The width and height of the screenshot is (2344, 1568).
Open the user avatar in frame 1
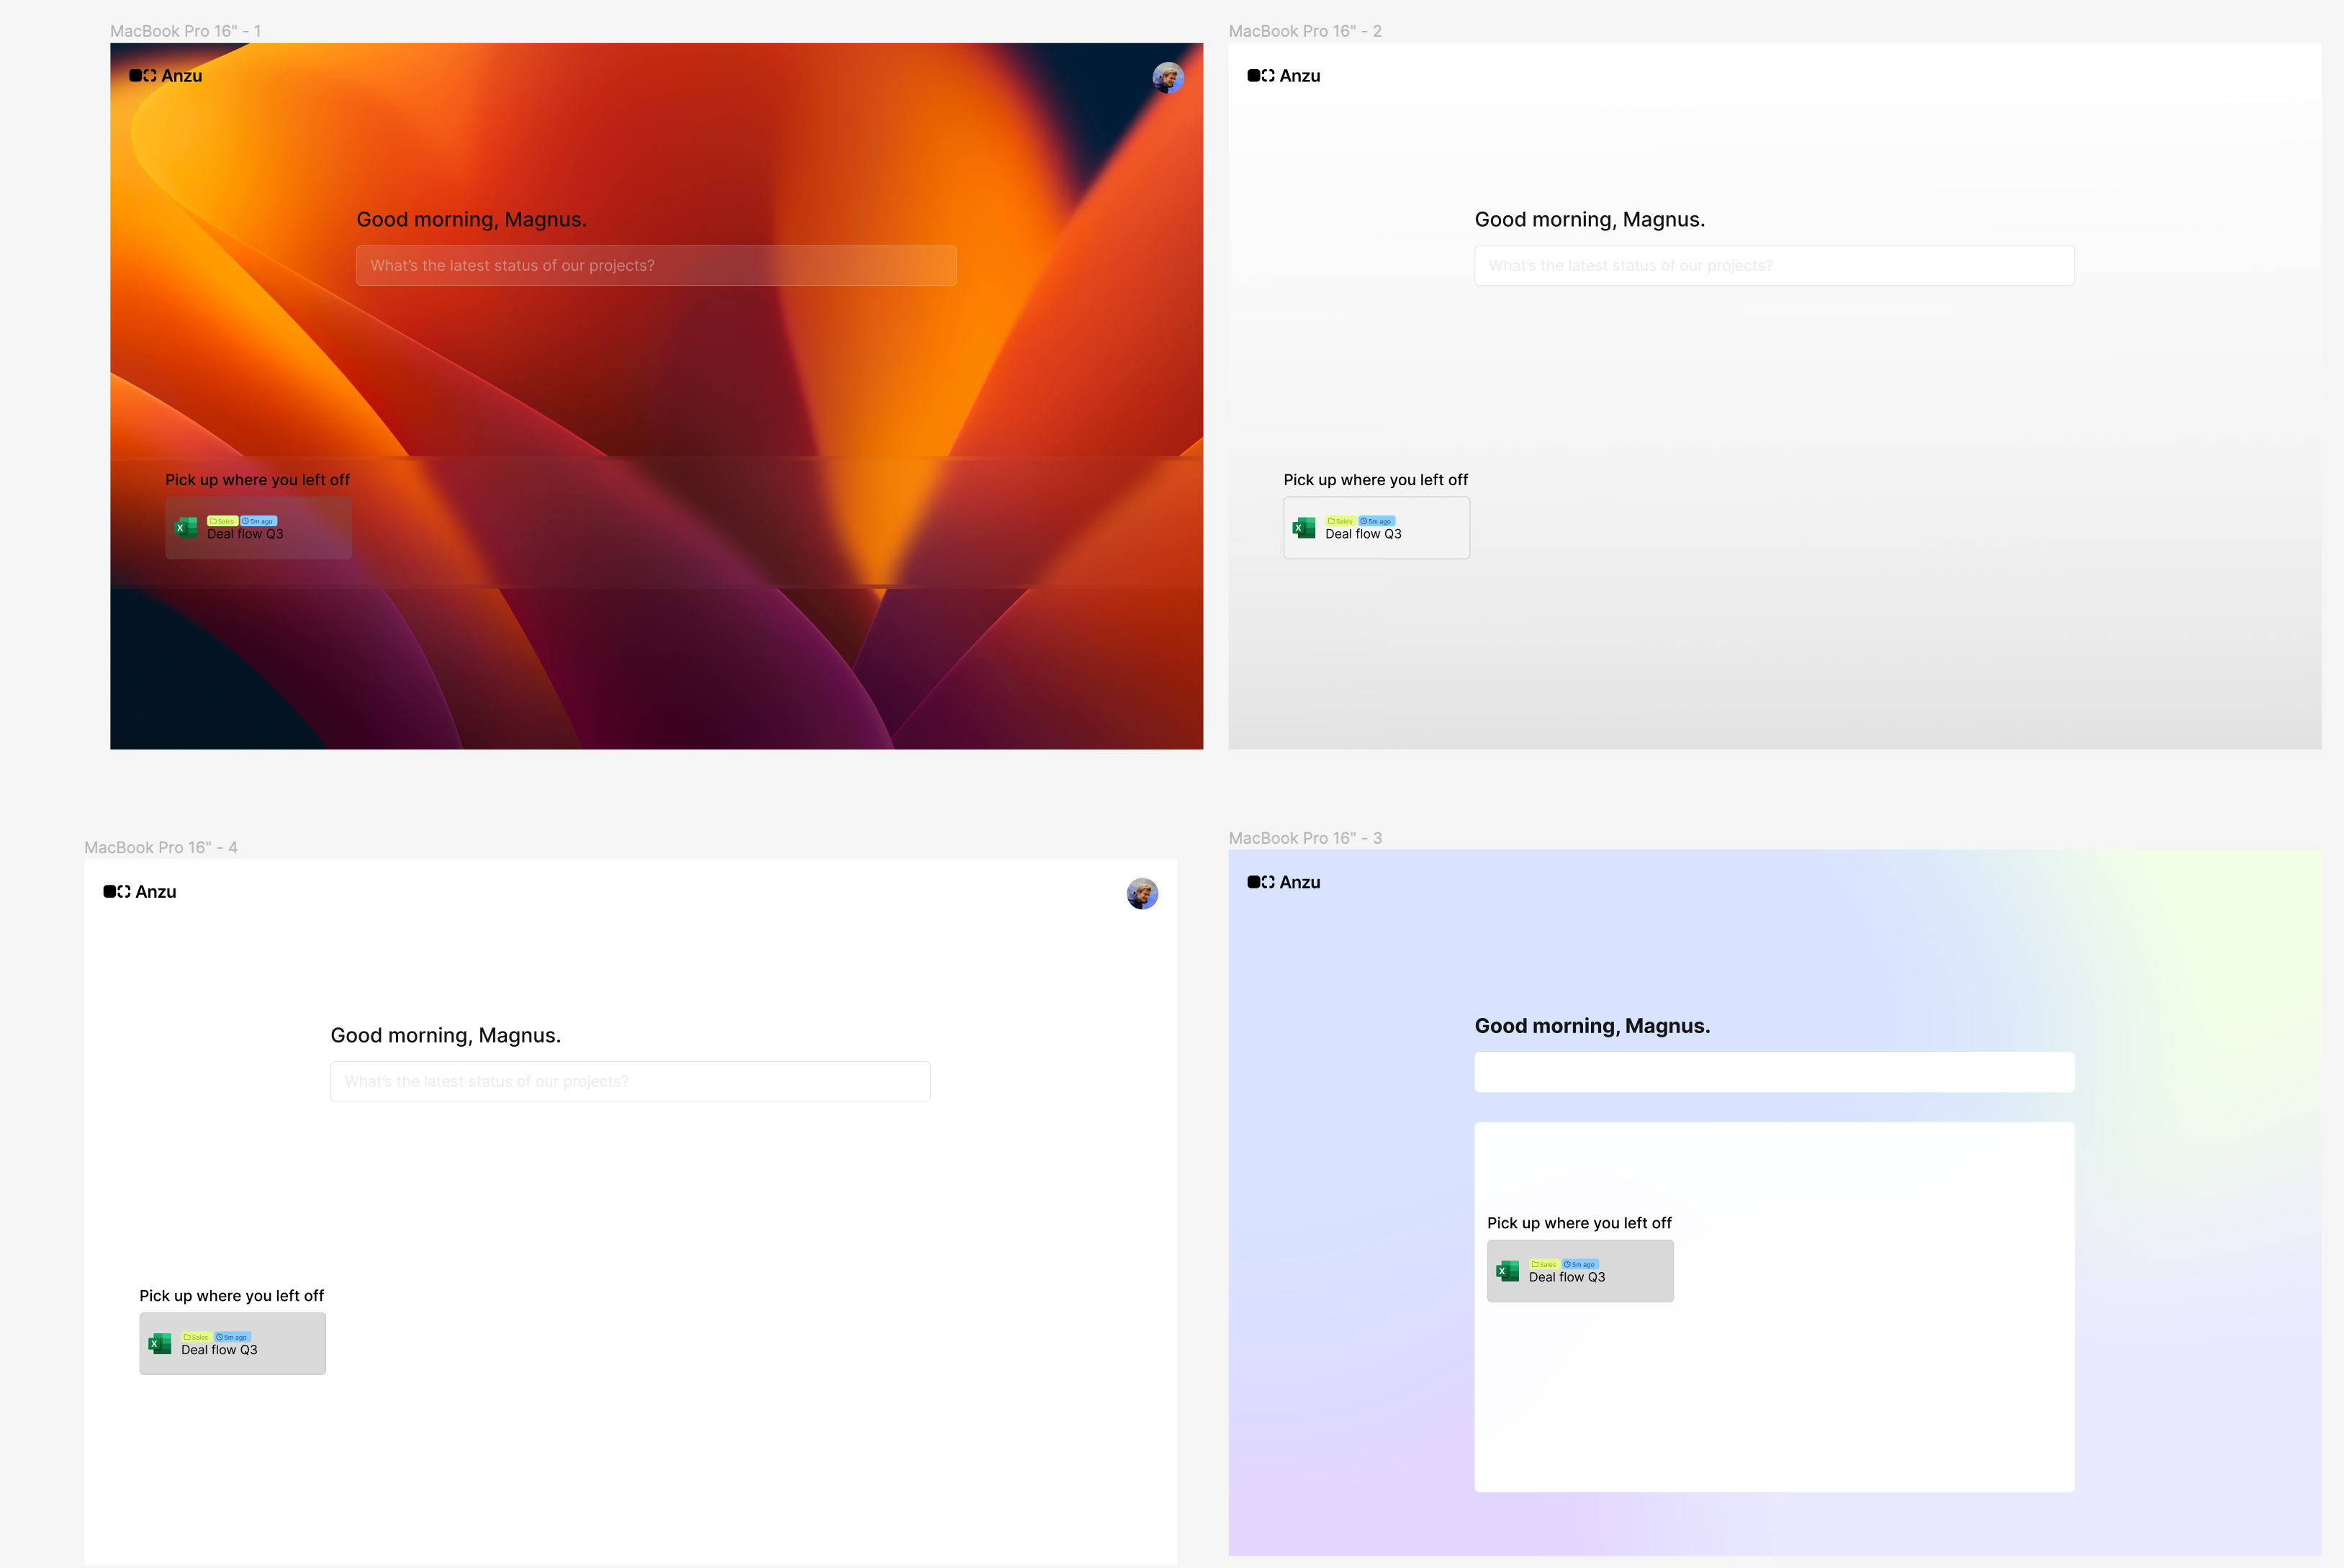pos(1168,78)
